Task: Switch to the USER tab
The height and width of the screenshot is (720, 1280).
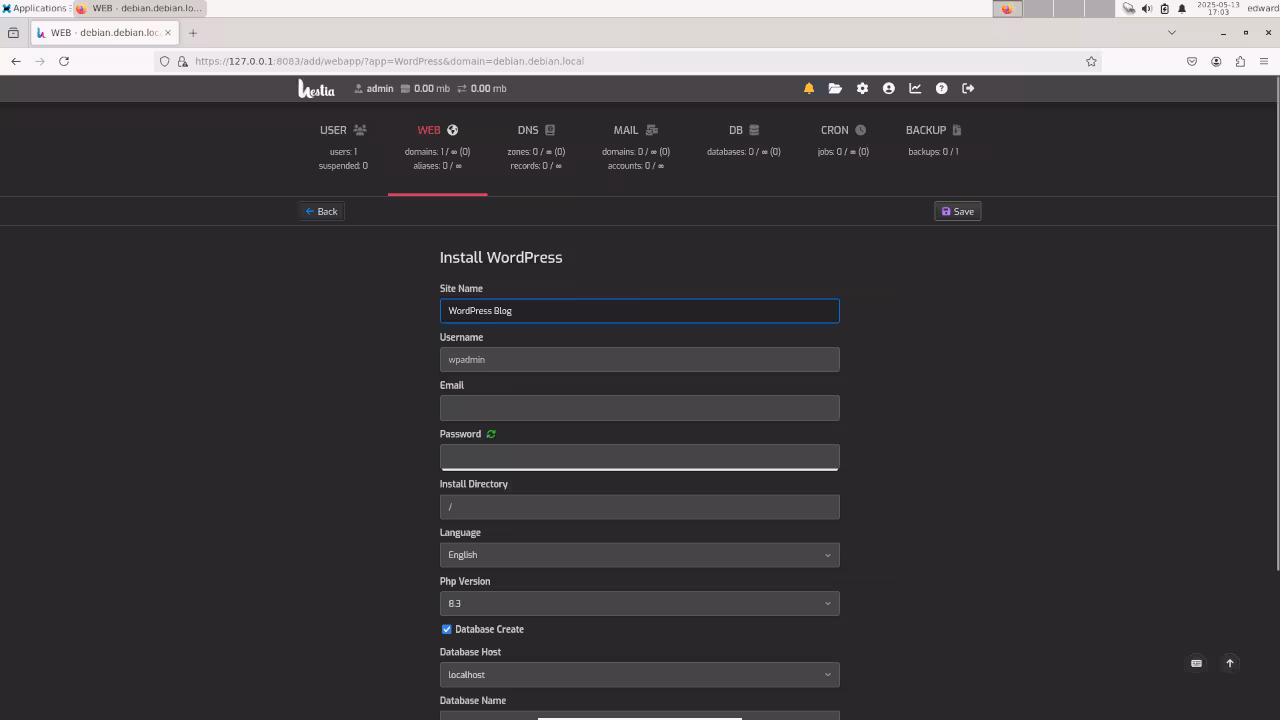Action: coord(343,147)
